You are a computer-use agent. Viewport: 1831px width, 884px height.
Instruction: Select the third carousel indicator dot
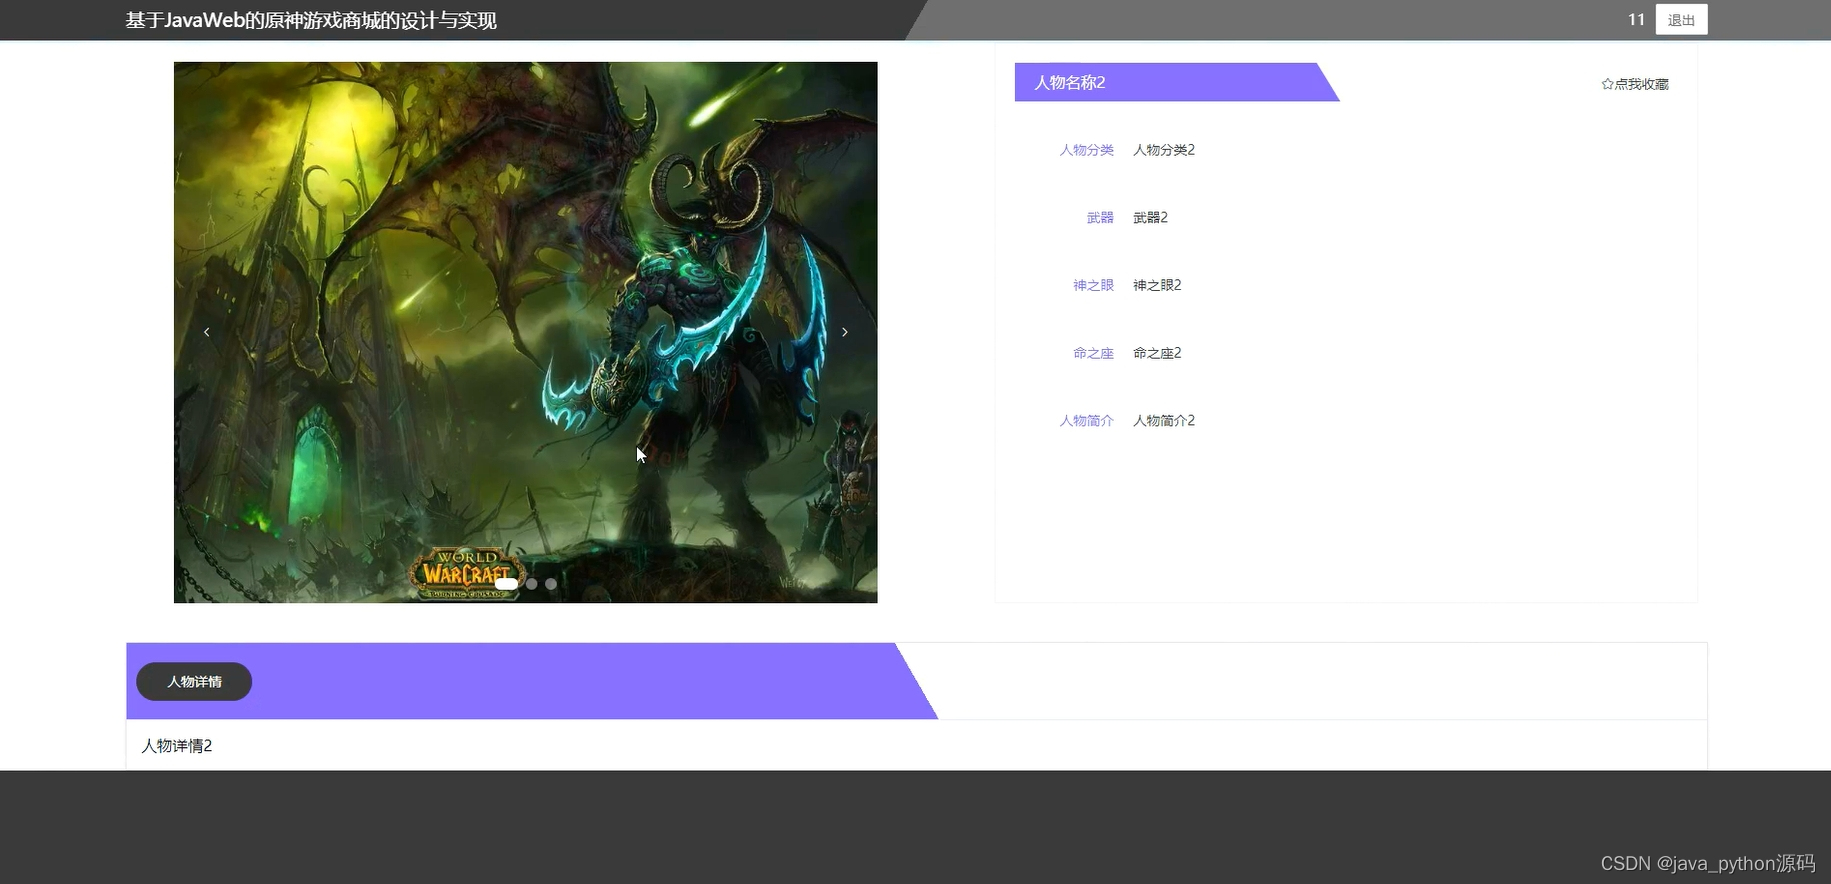pyautogui.click(x=551, y=584)
